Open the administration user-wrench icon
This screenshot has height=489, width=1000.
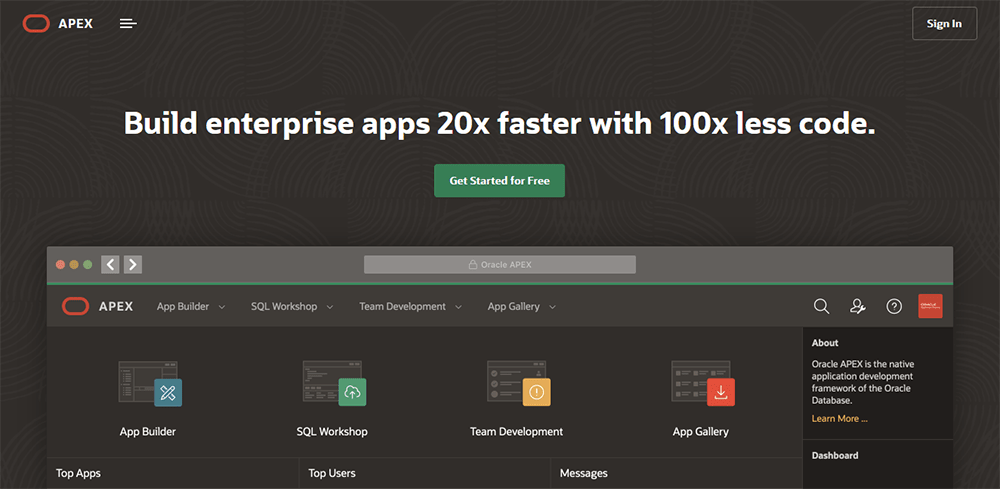pyautogui.click(x=858, y=307)
